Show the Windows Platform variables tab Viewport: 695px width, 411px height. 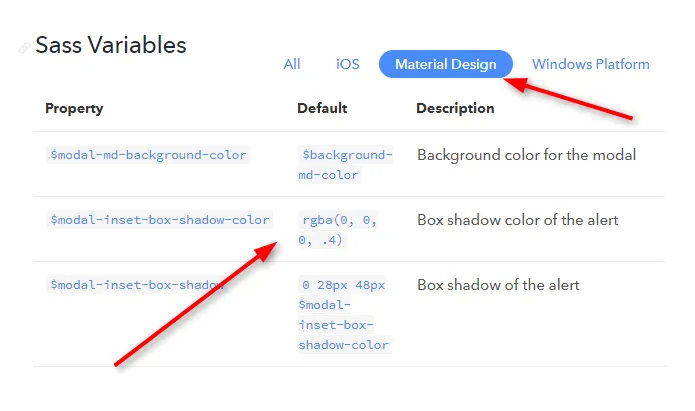pos(590,64)
